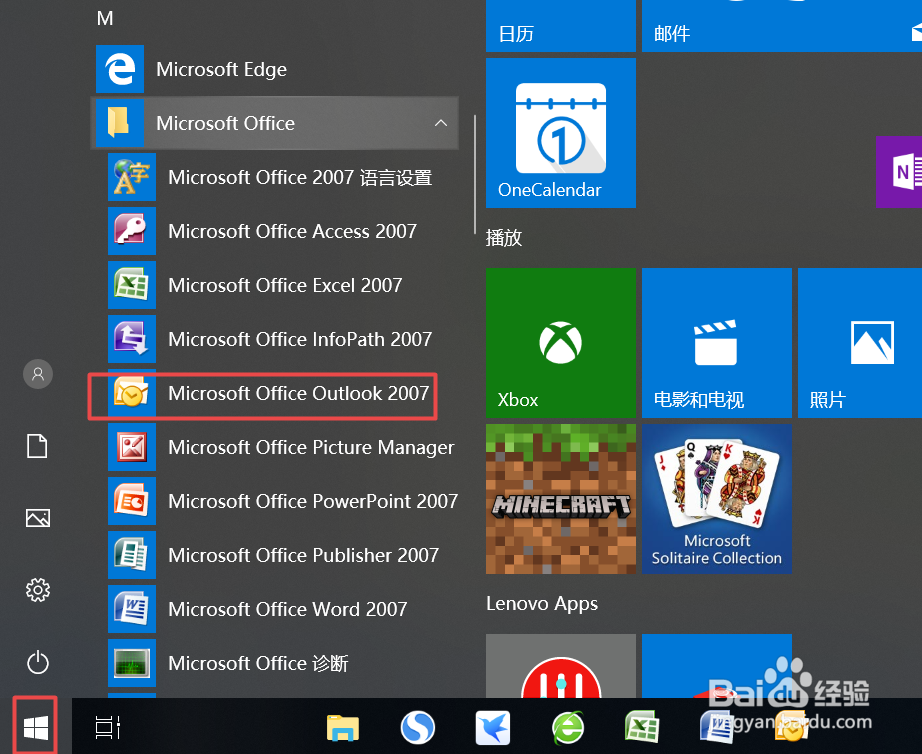Open Pictures from the Start sidebar

[x=38, y=518]
